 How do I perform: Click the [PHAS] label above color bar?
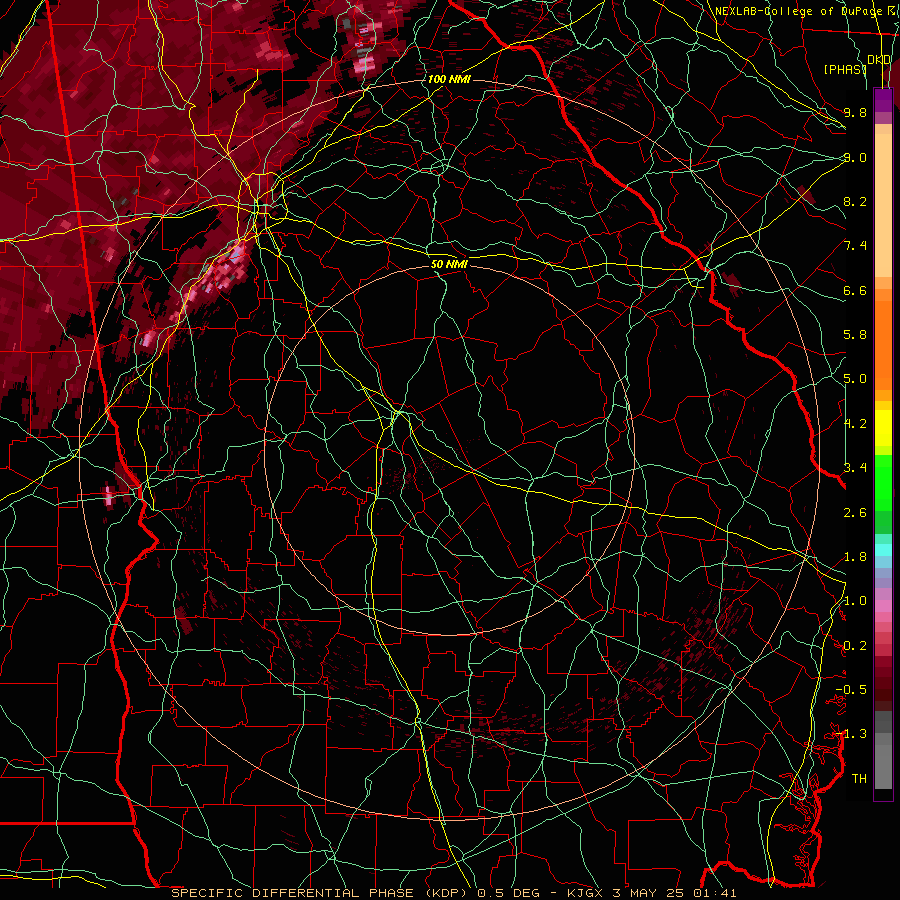[845, 69]
